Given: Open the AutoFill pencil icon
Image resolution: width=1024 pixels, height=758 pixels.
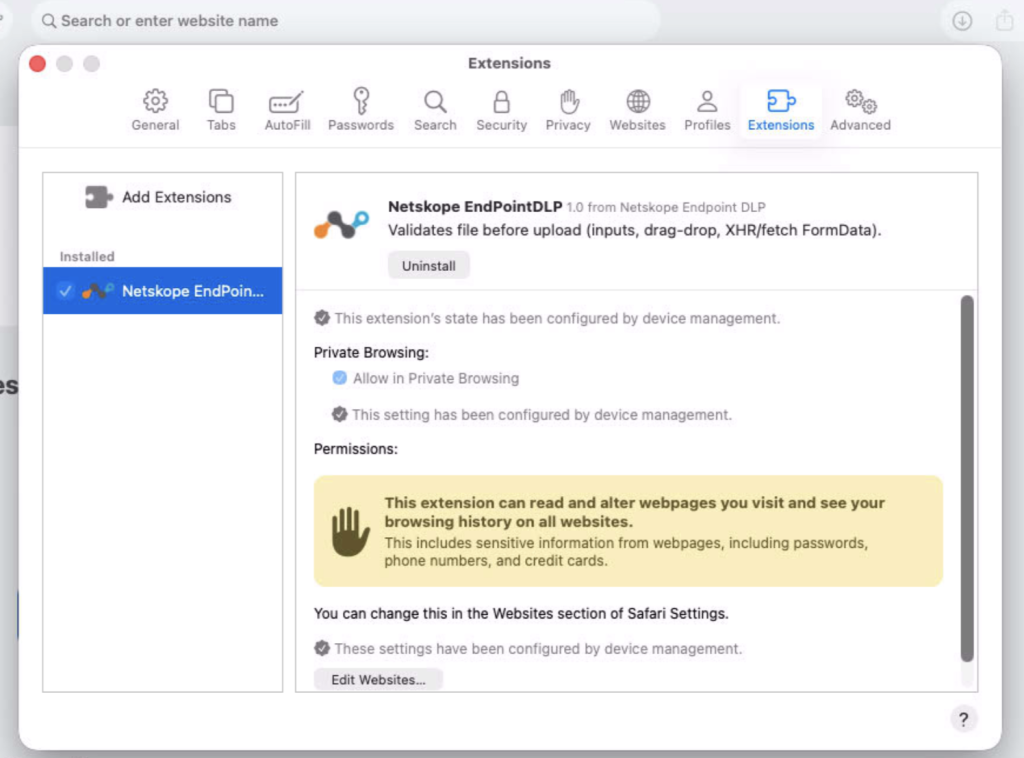Looking at the screenshot, I should click(286, 103).
